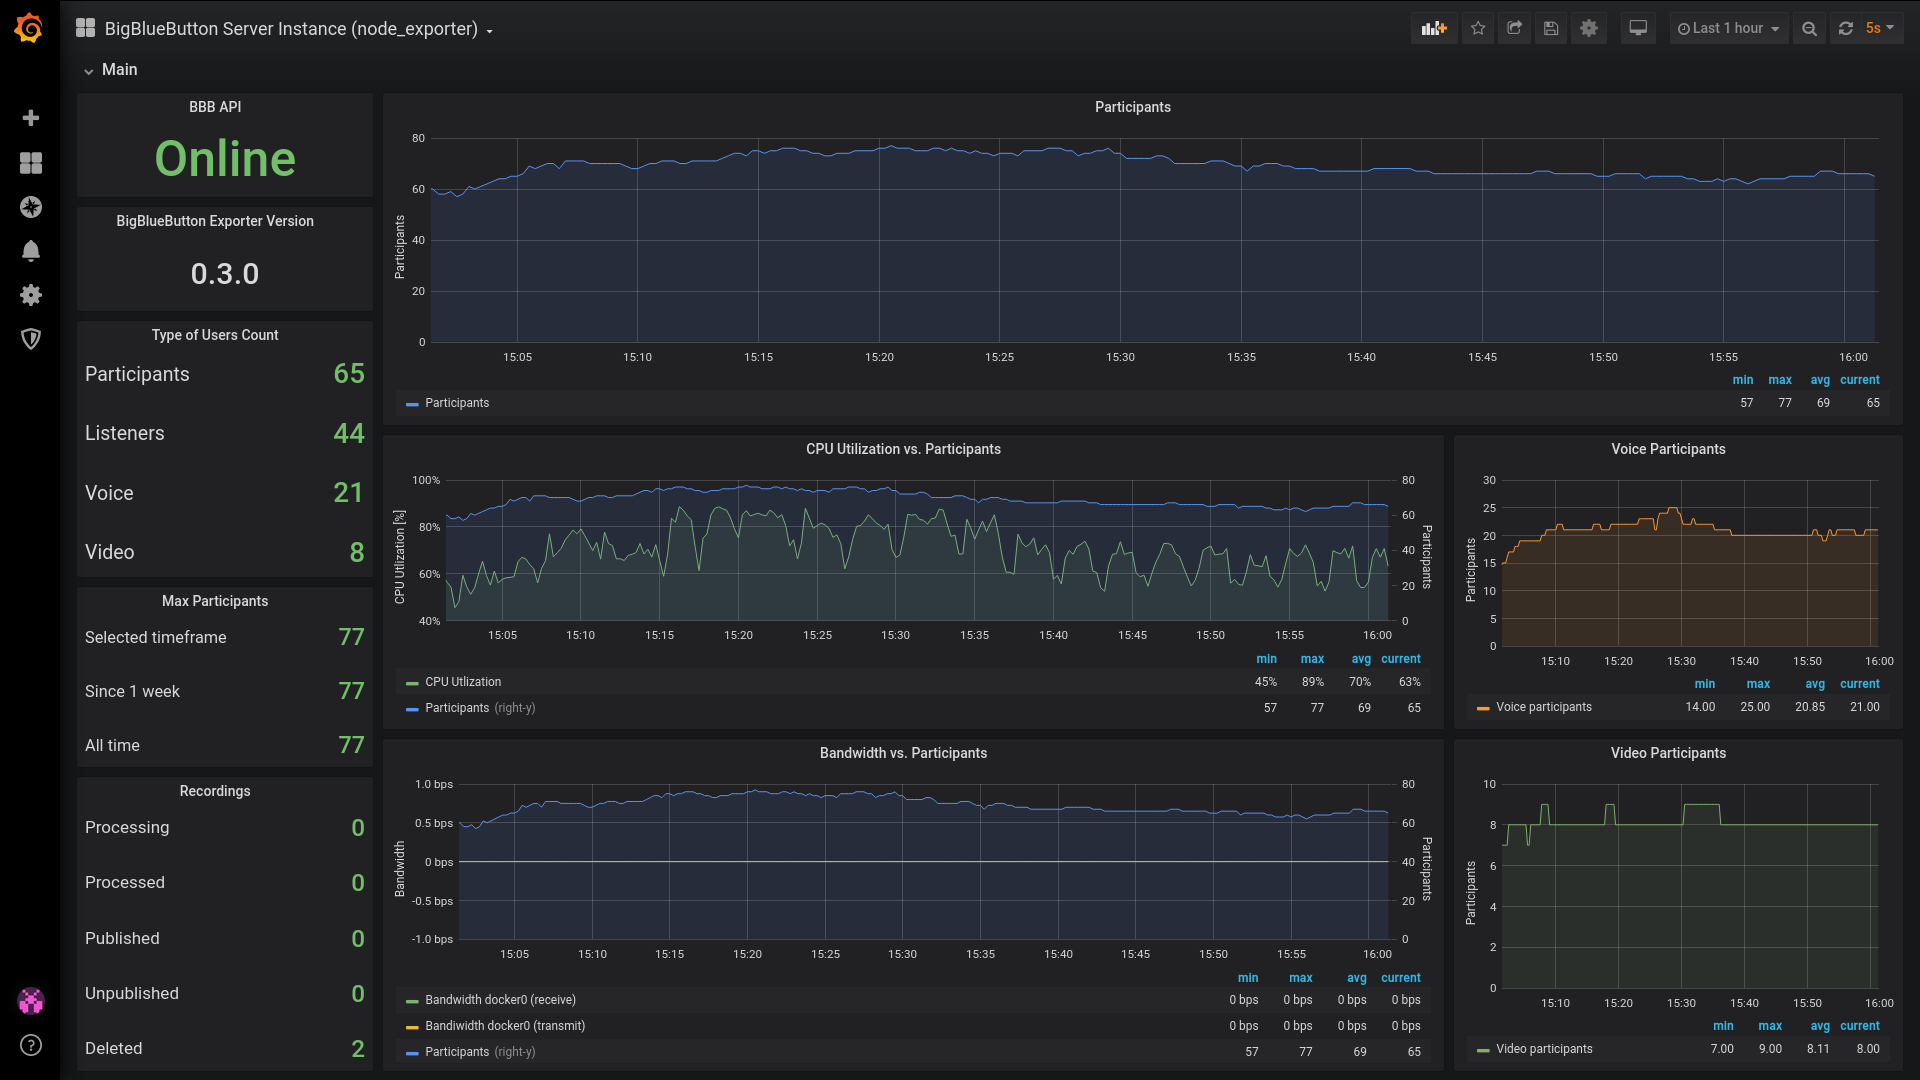Open the user avatar profile icon

[x=31, y=1000]
